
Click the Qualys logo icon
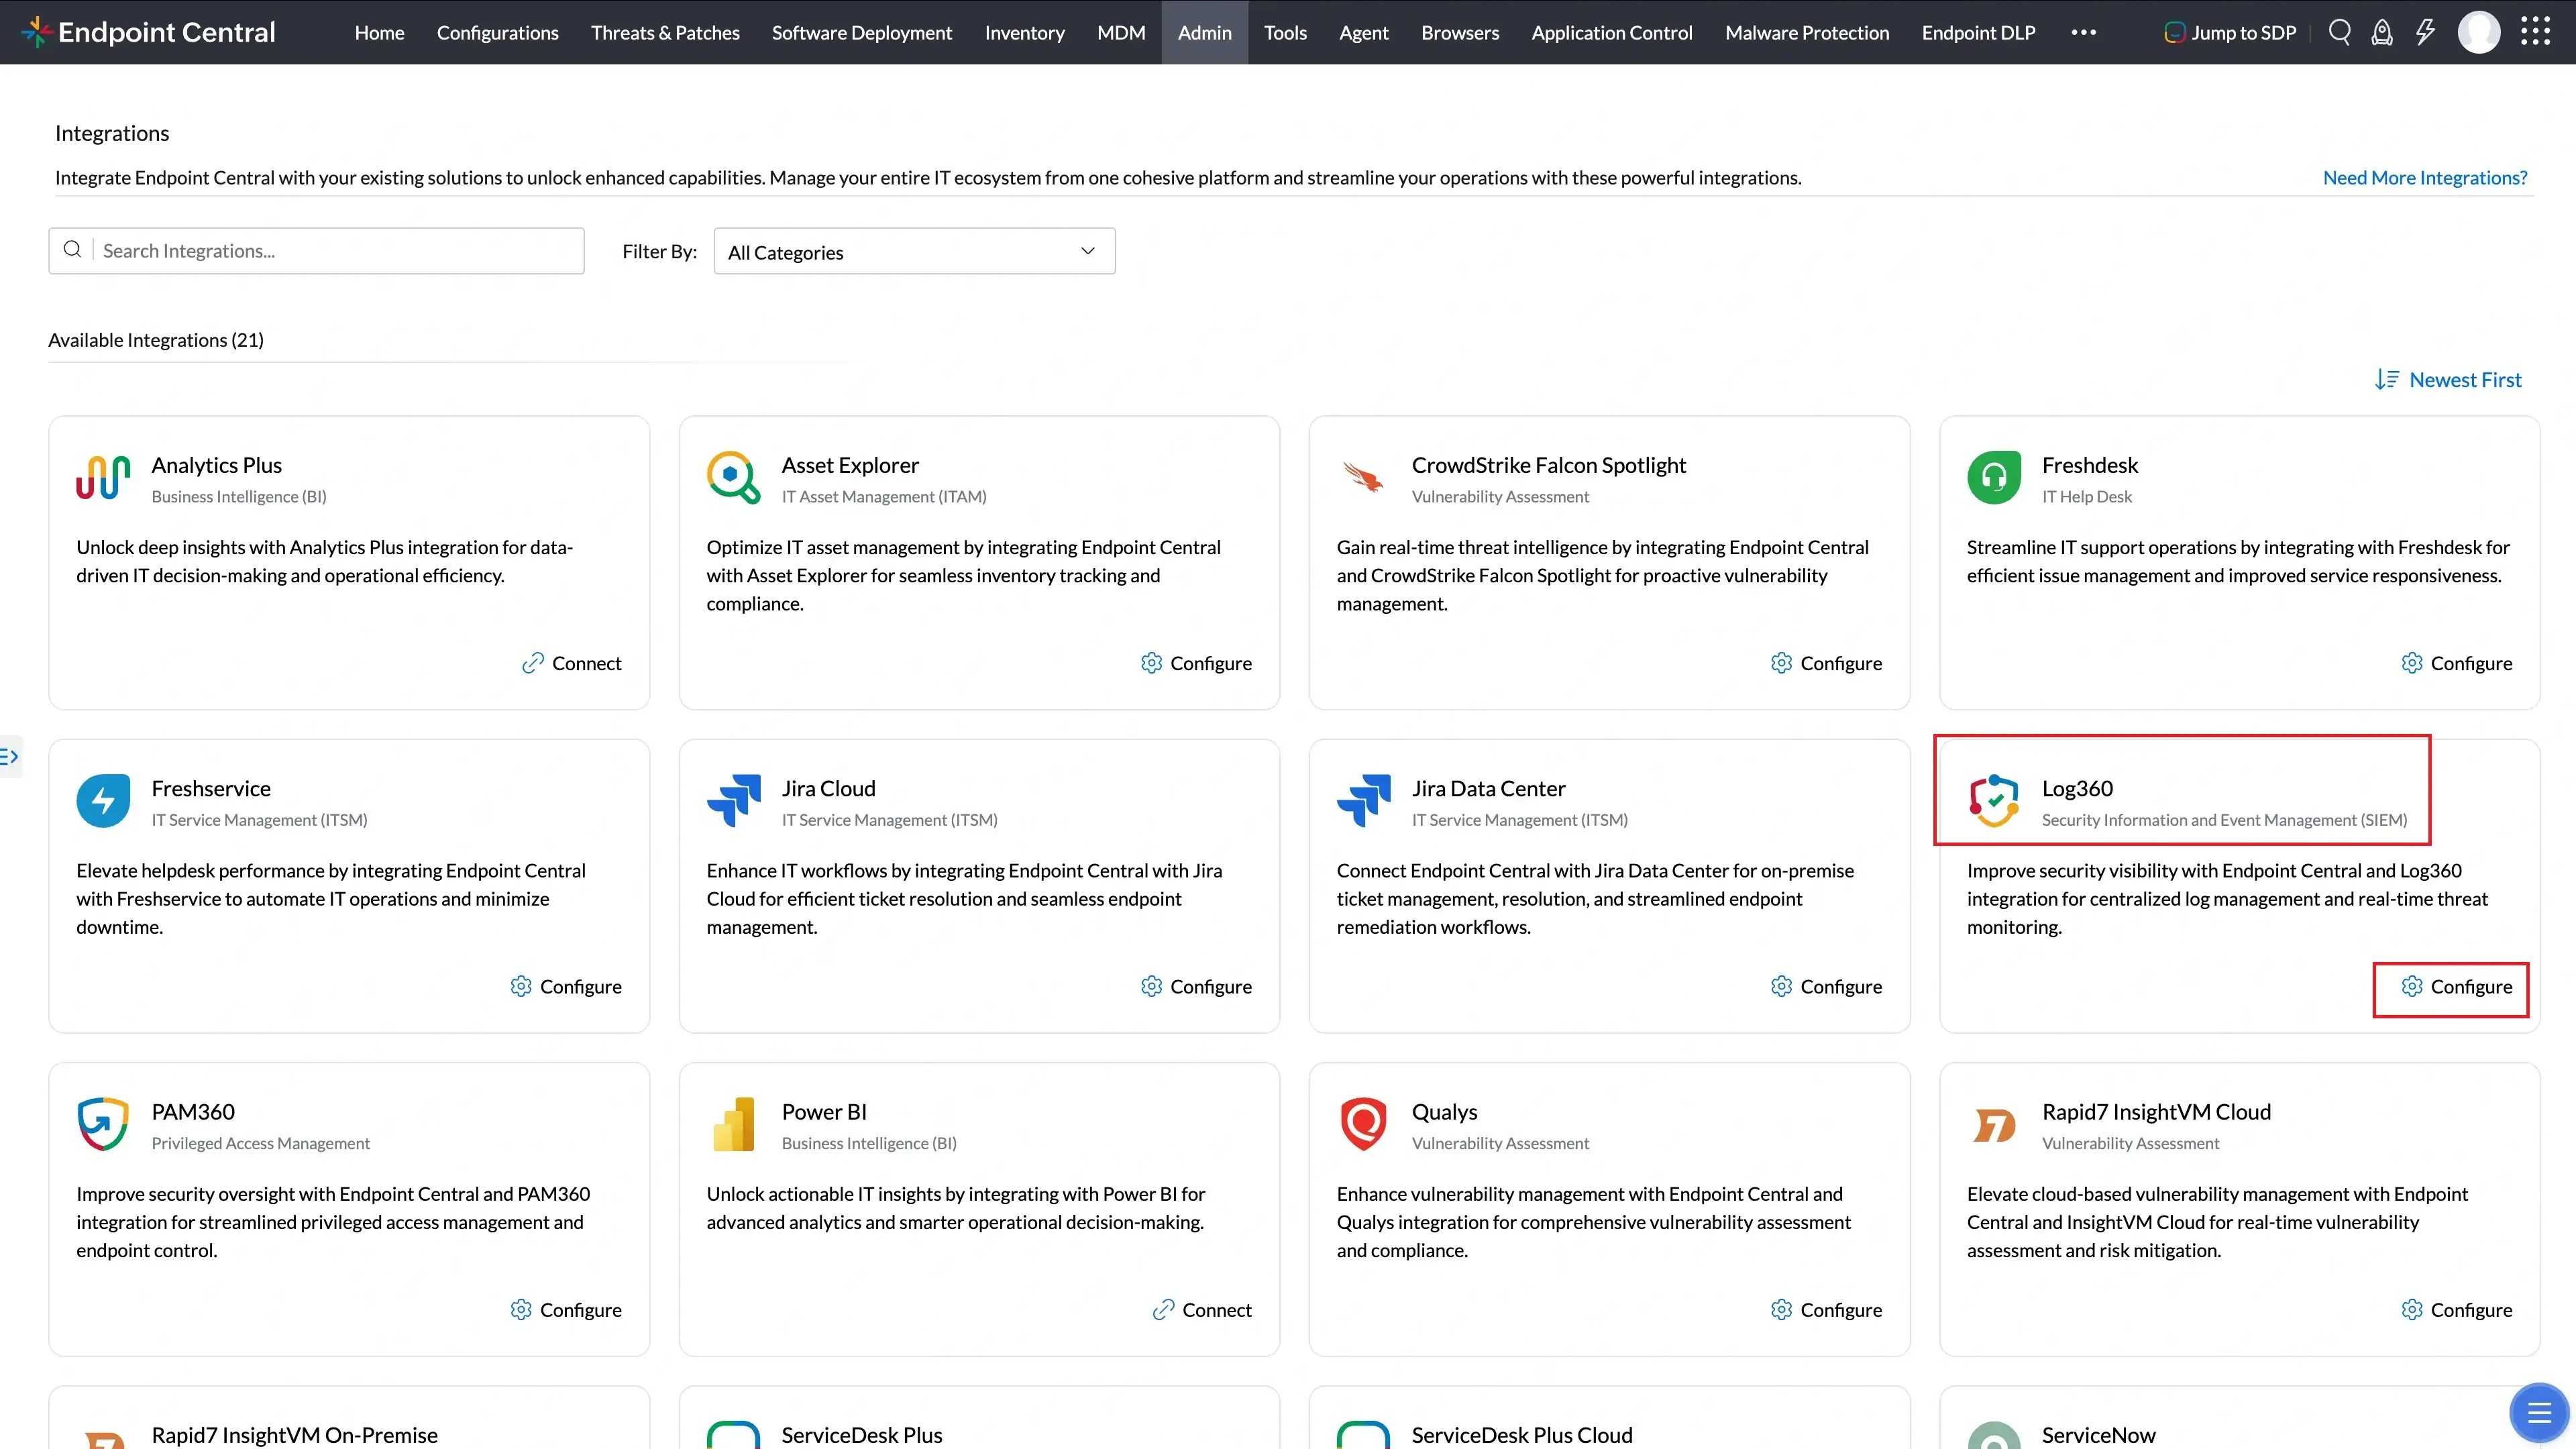click(1363, 1124)
